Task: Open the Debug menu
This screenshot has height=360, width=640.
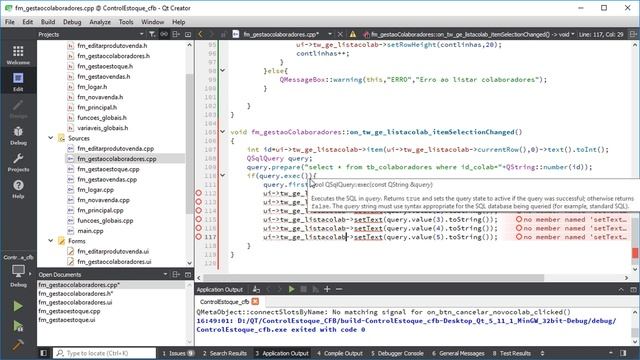Action: 72,22
